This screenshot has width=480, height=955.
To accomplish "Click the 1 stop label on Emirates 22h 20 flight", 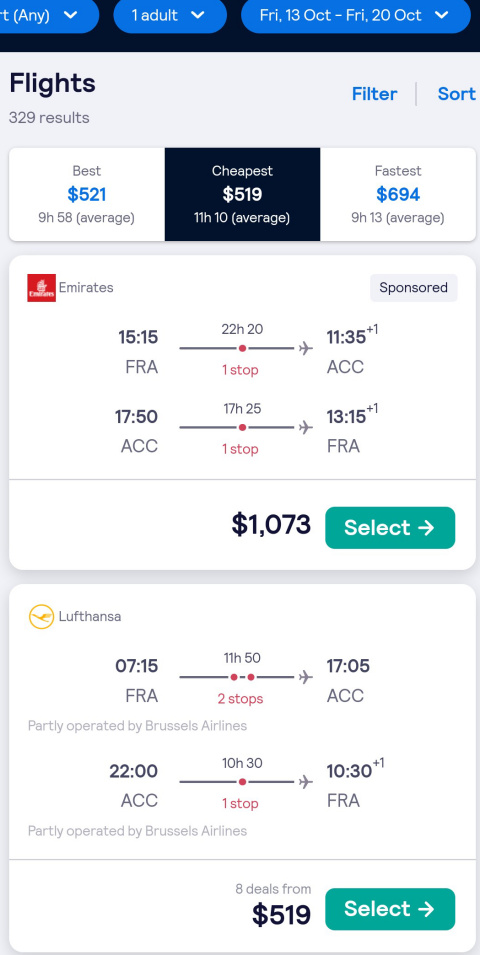I will pos(240,370).
